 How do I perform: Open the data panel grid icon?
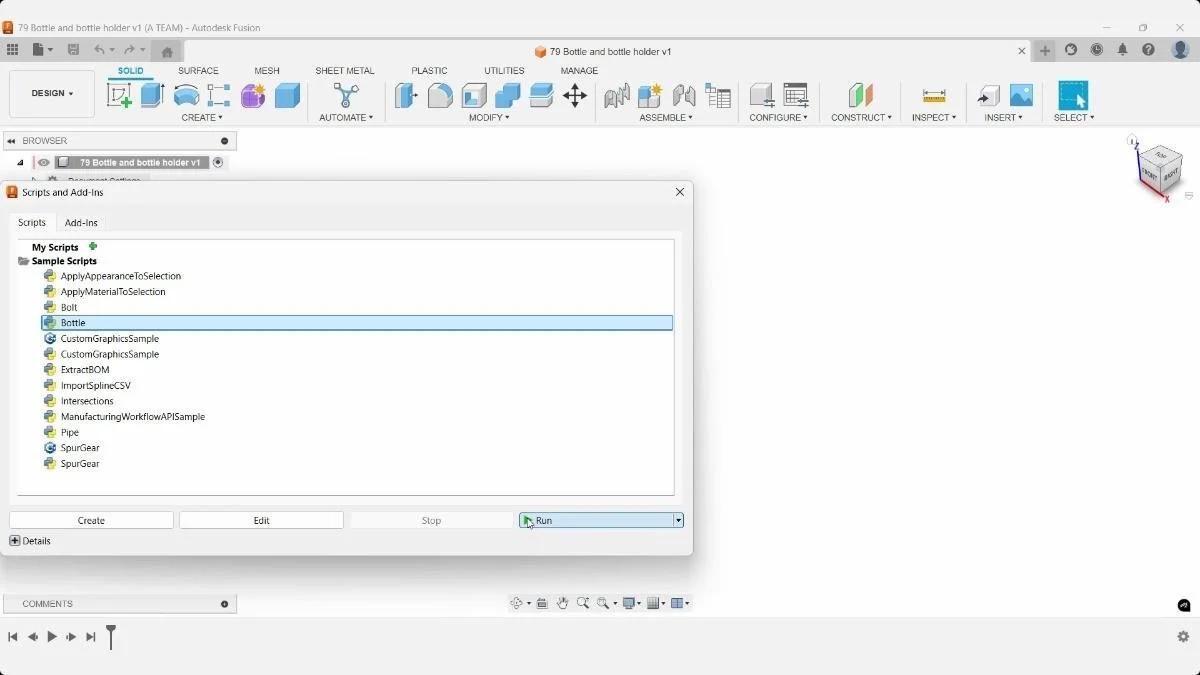click(x=12, y=50)
